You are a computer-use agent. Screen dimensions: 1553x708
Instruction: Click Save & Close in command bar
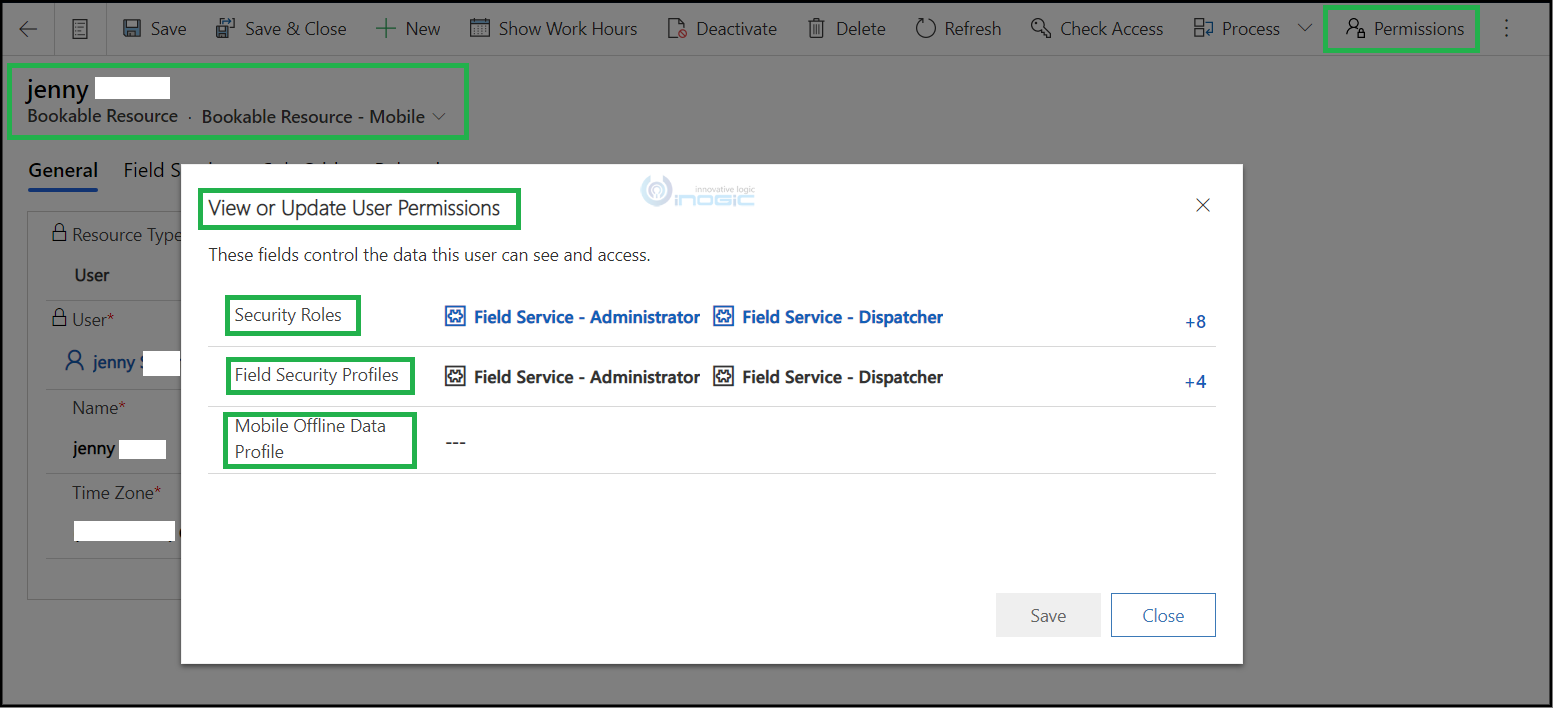click(281, 29)
